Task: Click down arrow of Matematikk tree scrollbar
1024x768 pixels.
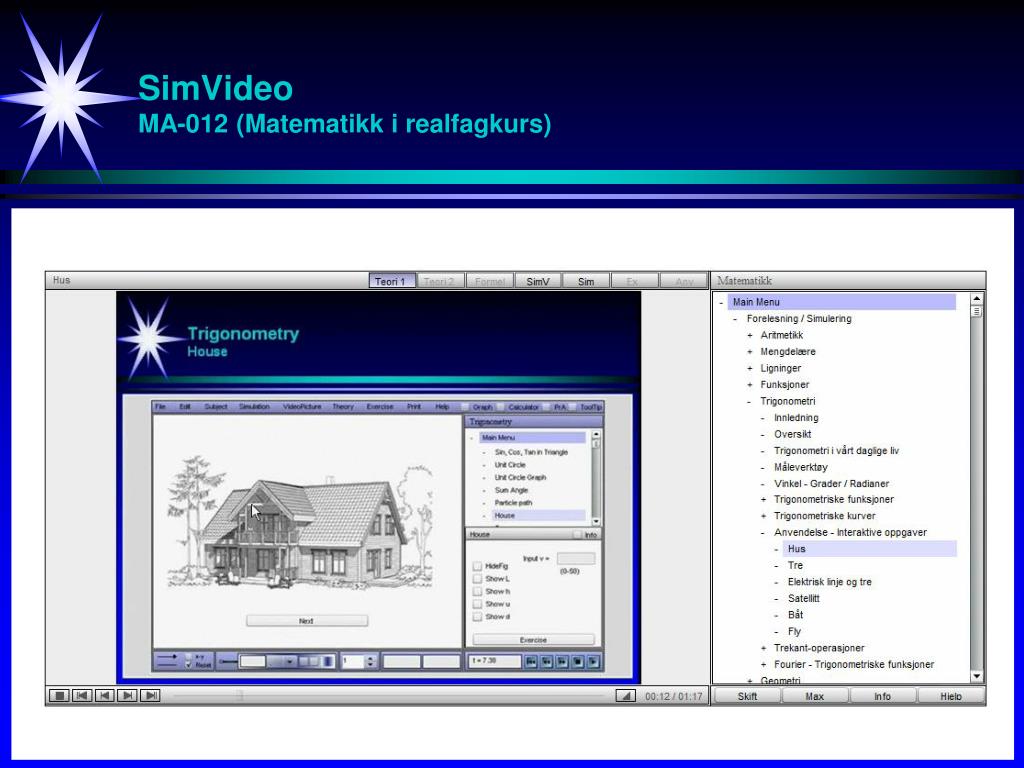Action: (976, 677)
